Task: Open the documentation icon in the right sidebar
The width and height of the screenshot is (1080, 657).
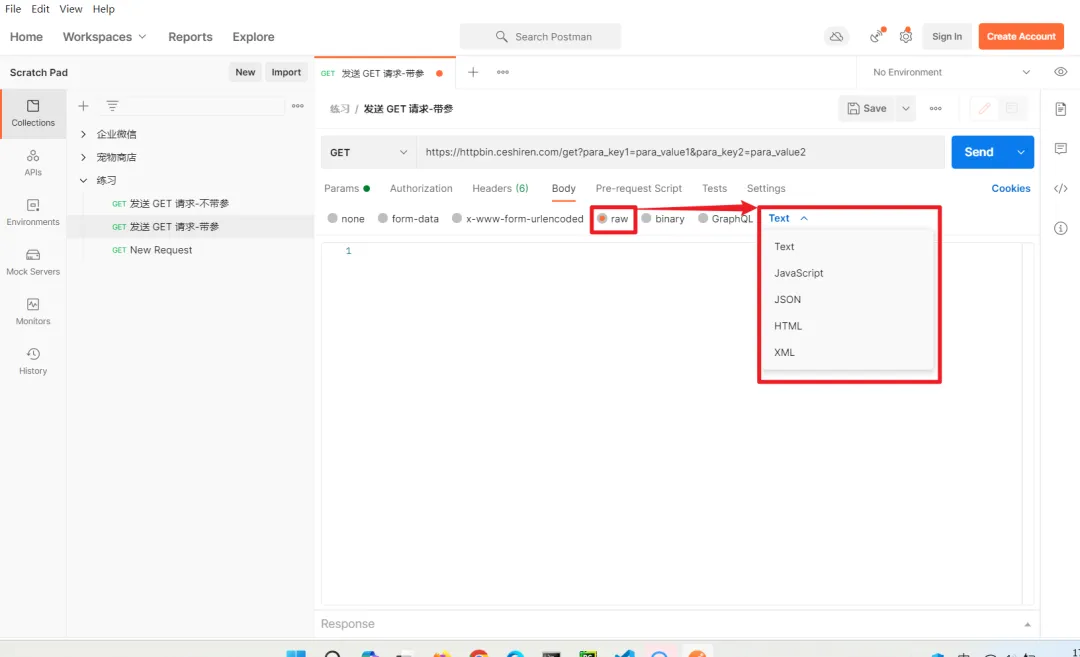Action: click(1061, 109)
